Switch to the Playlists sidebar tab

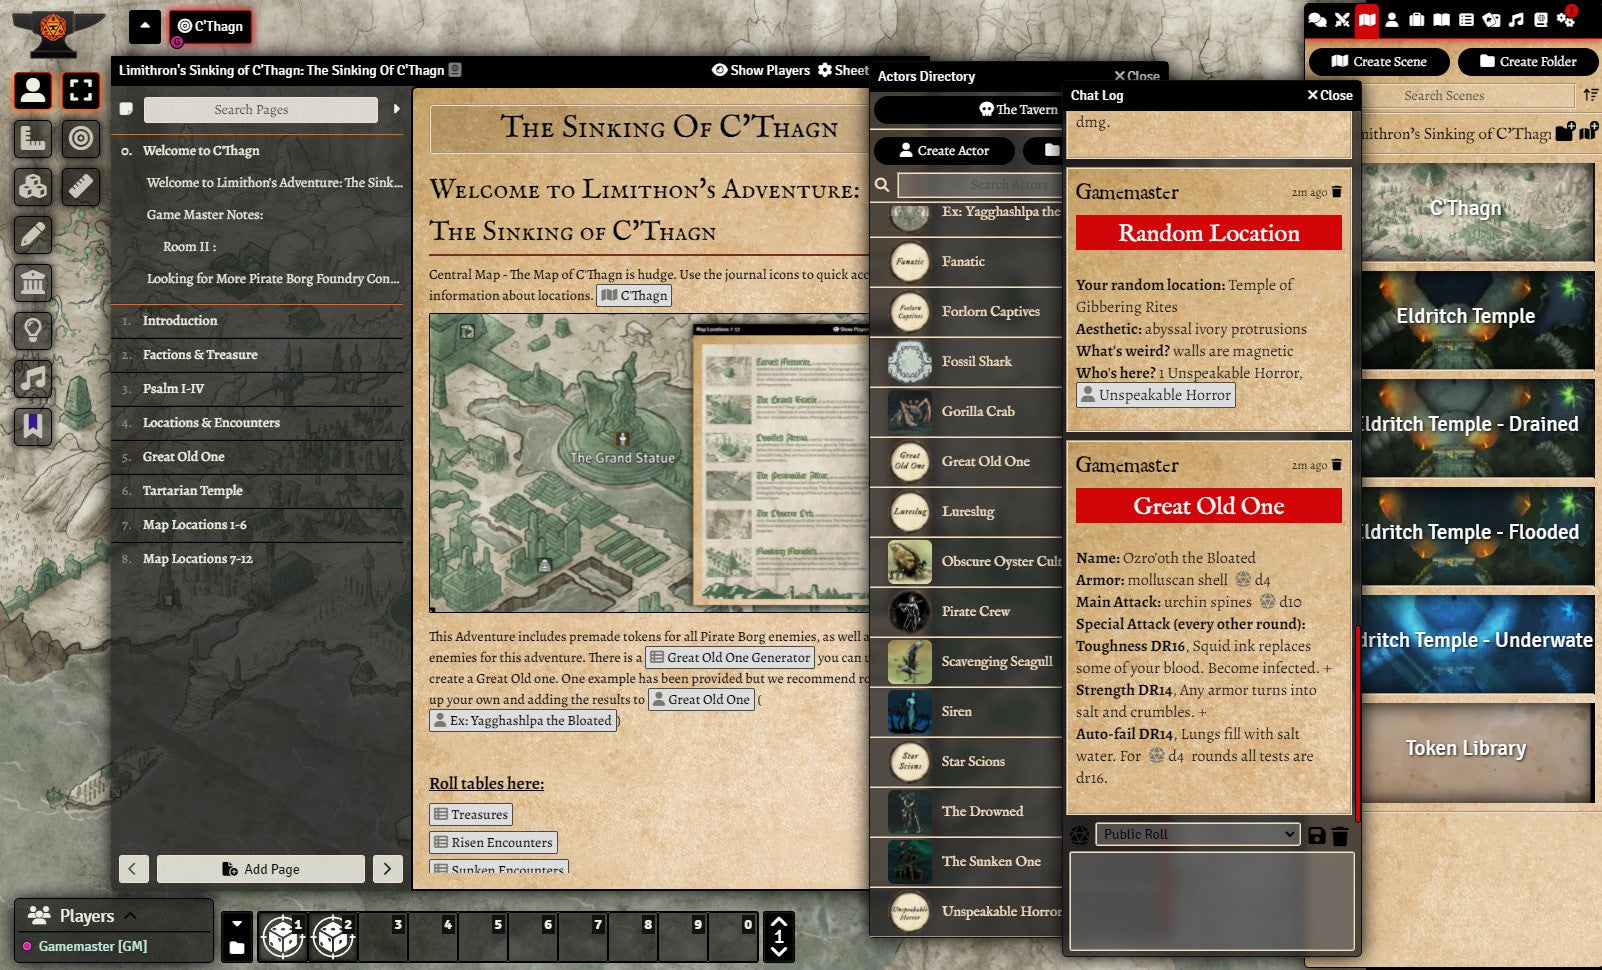1516,20
